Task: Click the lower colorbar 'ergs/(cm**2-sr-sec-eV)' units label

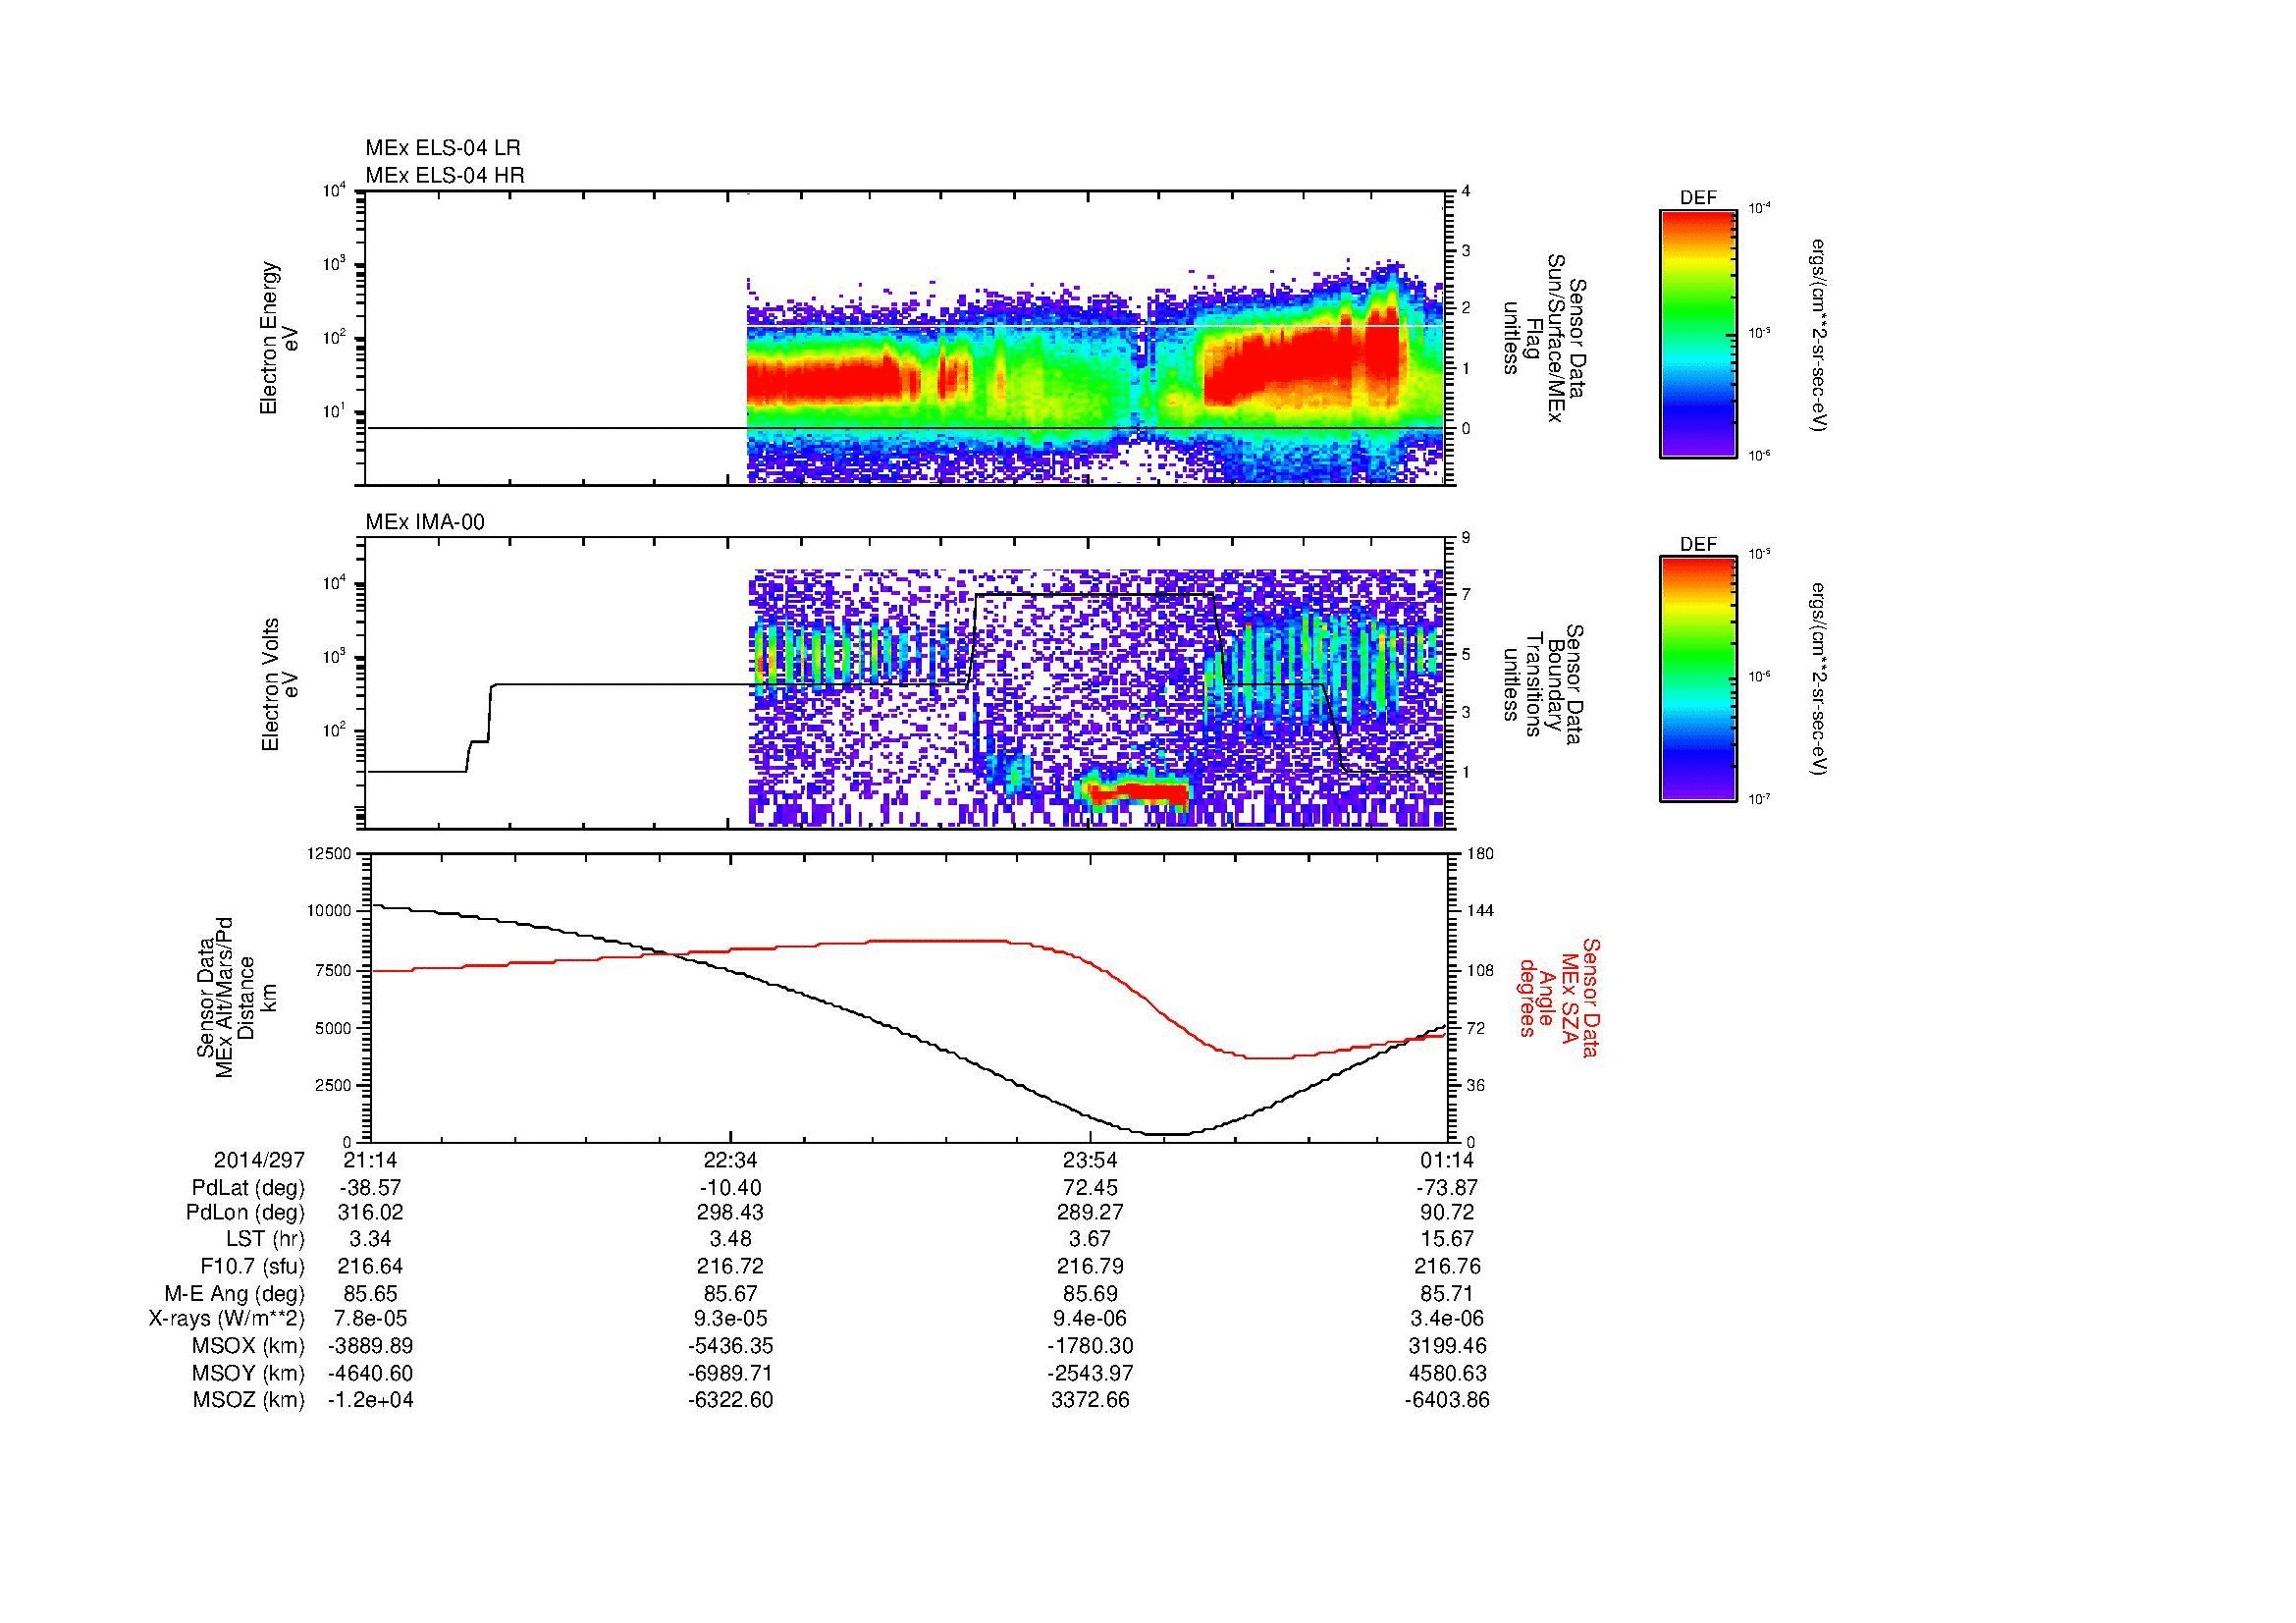Action: click(1819, 680)
